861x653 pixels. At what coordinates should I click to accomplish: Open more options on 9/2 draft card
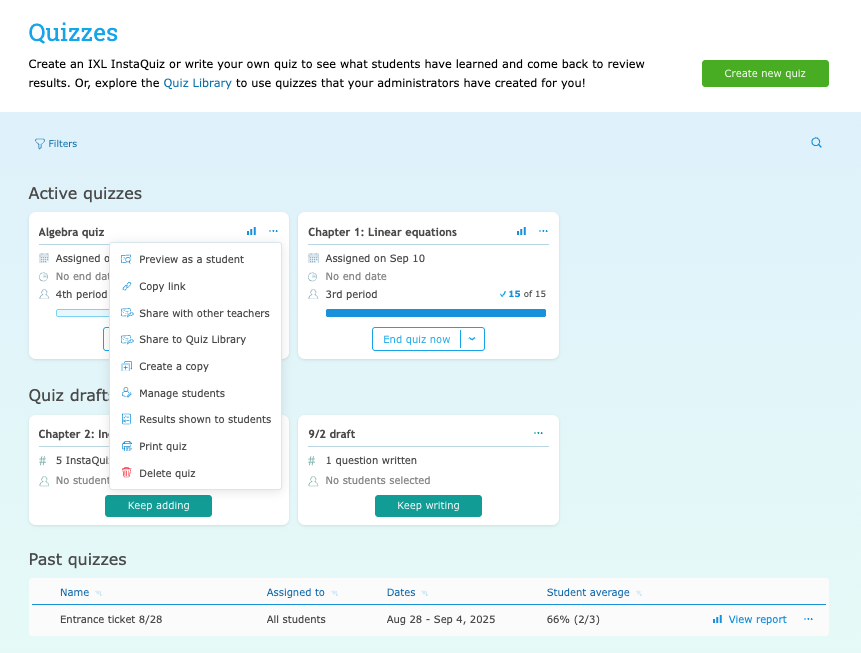(538, 434)
